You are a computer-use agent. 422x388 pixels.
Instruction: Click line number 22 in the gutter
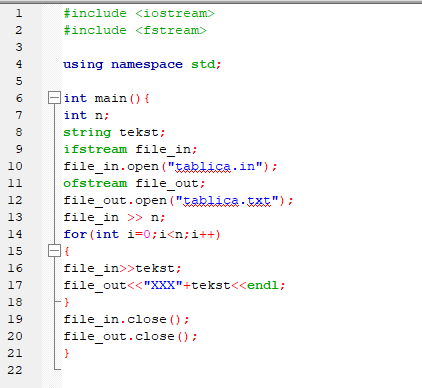15,370
